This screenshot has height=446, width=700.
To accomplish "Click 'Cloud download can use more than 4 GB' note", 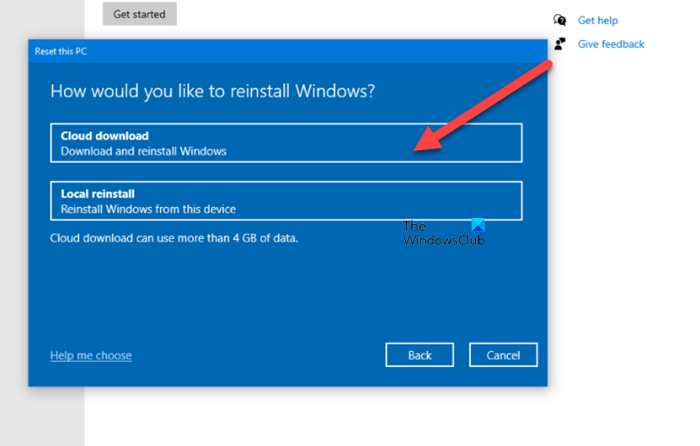I will coord(174,238).
